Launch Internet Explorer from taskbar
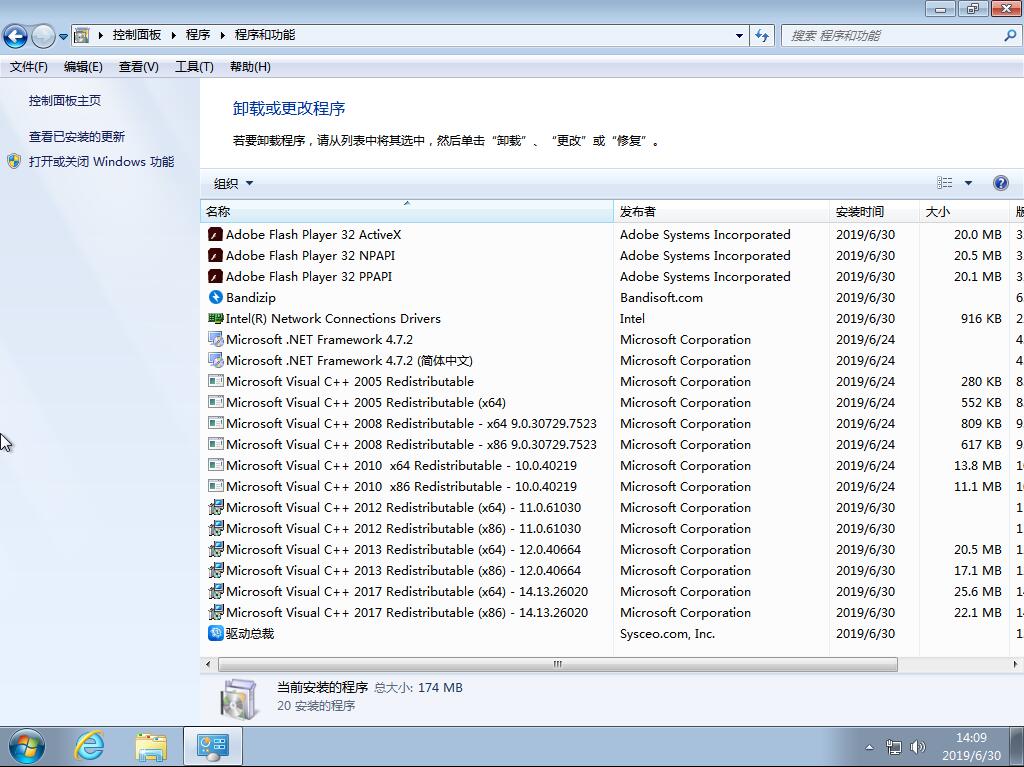The height and width of the screenshot is (767, 1024). pyautogui.click(x=89, y=746)
